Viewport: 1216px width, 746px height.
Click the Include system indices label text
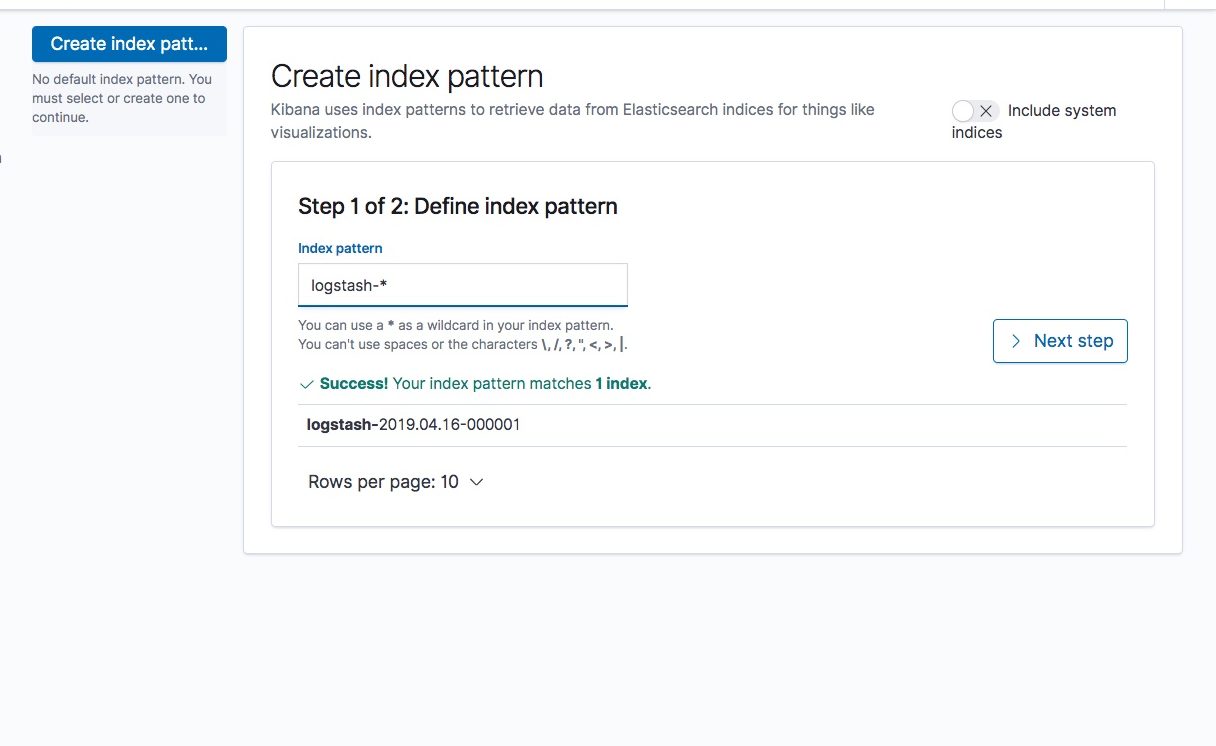[x=1034, y=121]
